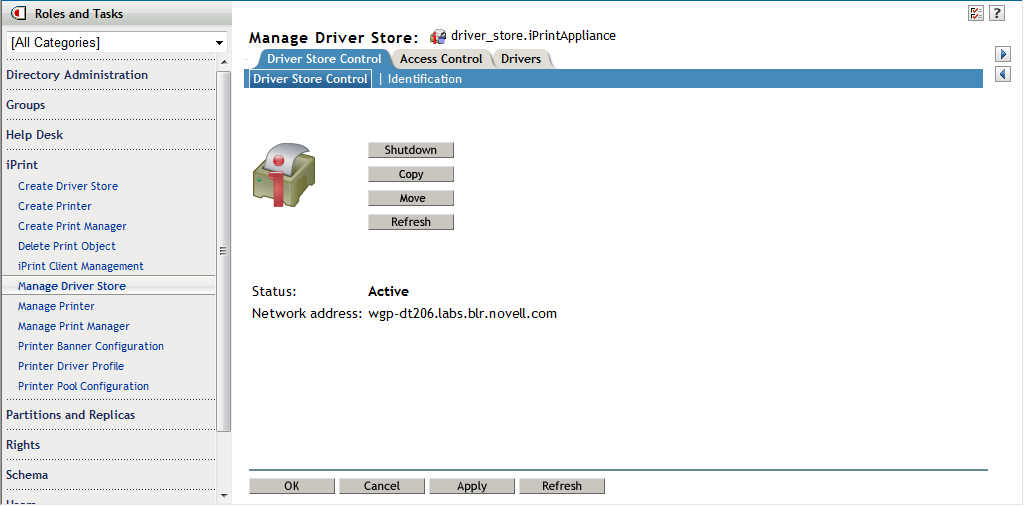This screenshot has width=1024, height=506.
Task: Open the Manage Print Manager task
Action: (74, 326)
